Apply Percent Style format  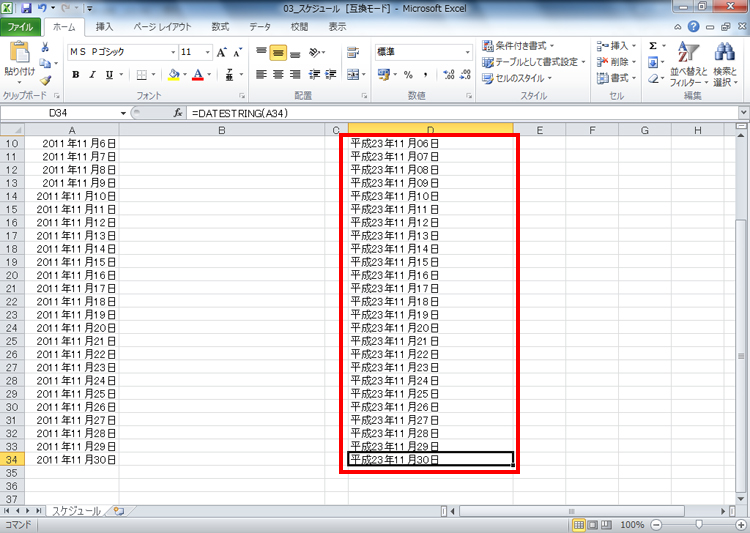(x=408, y=75)
